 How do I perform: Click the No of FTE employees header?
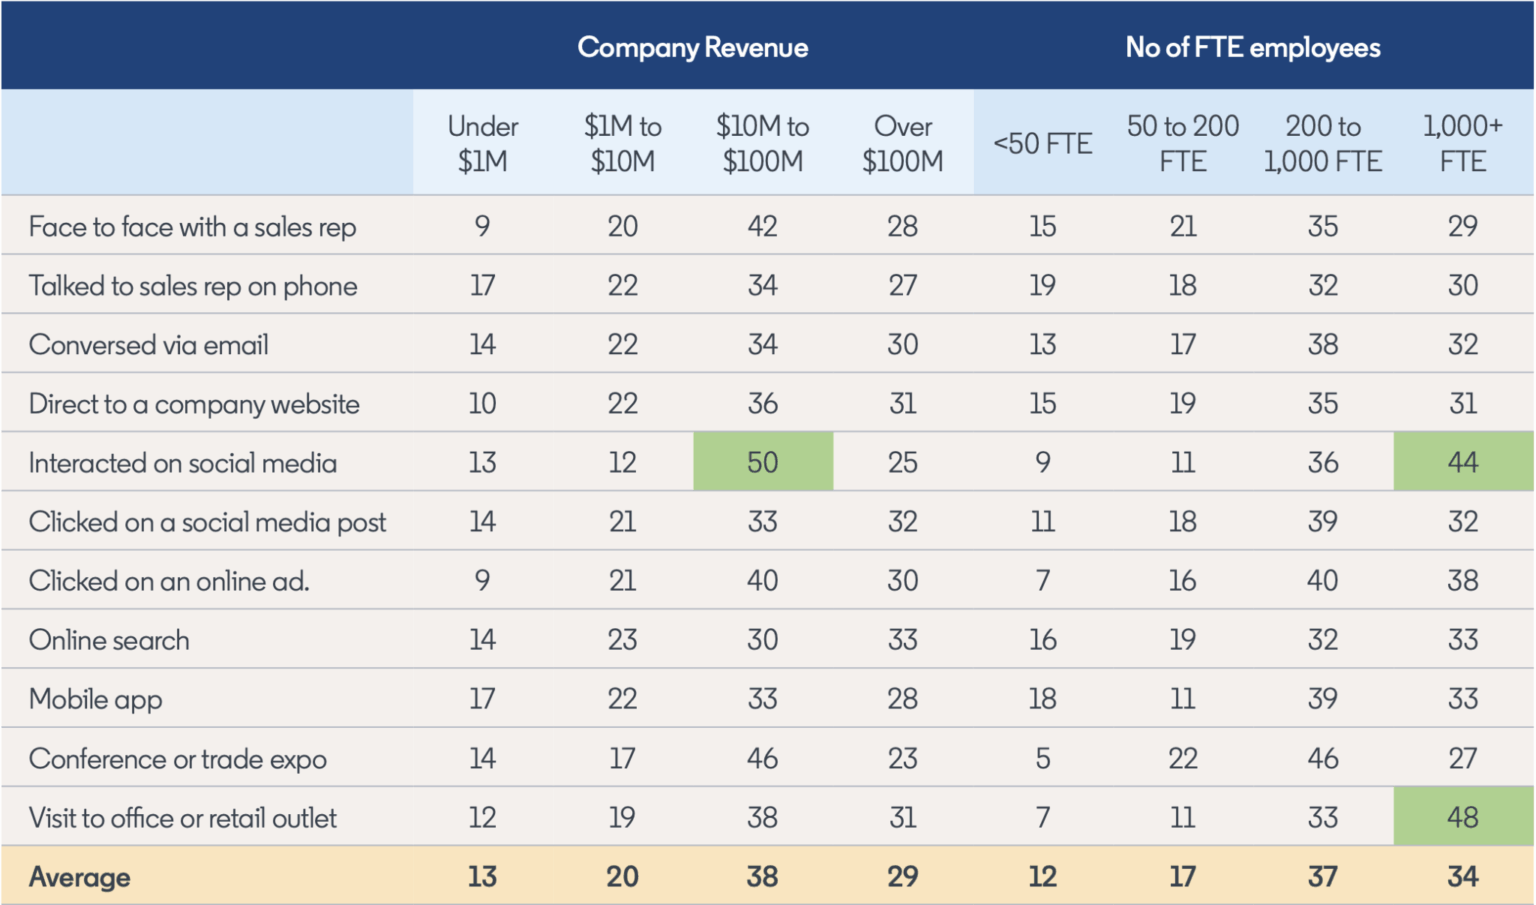[1252, 47]
